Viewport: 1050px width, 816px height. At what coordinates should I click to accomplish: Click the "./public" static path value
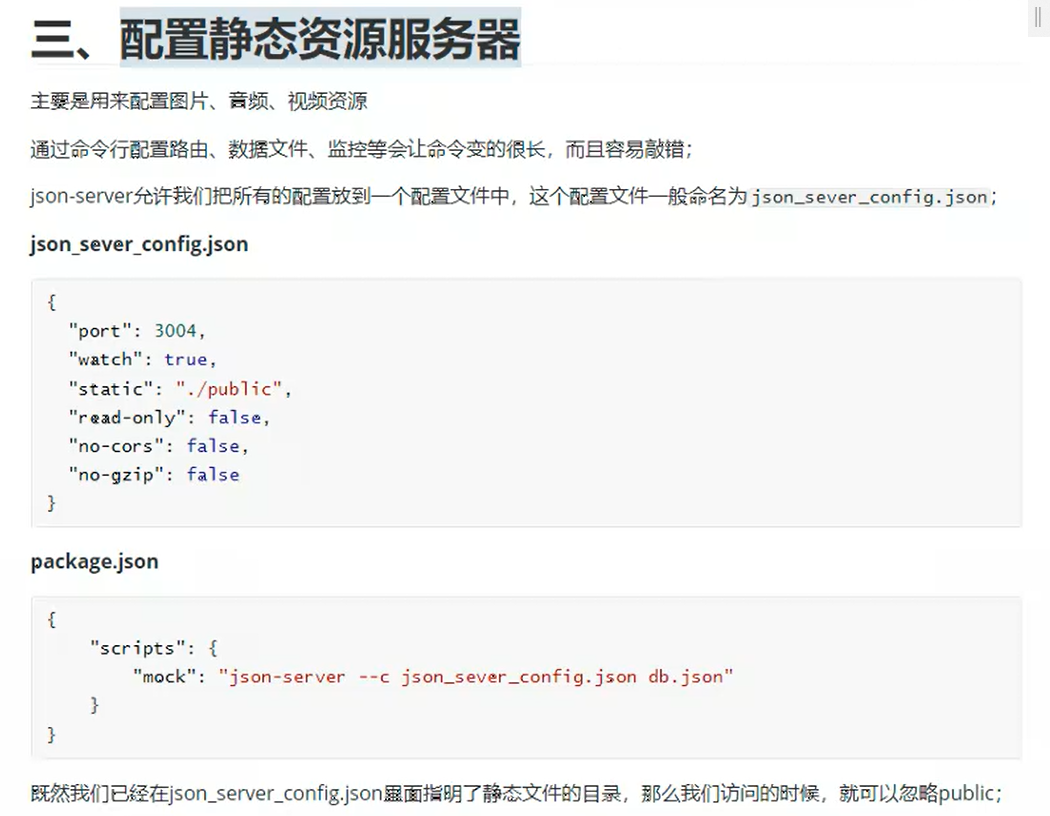pyautogui.click(x=232, y=388)
